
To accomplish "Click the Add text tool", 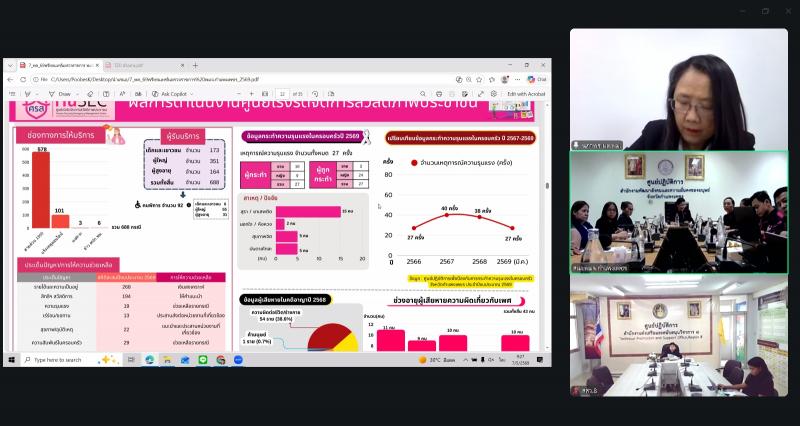I will click(x=106, y=94).
